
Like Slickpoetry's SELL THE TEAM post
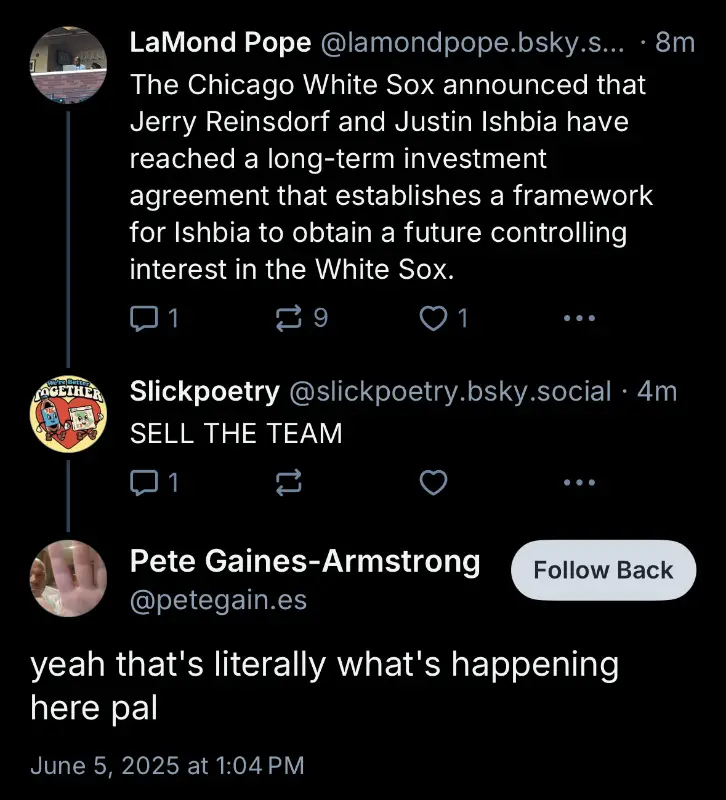tap(433, 484)
